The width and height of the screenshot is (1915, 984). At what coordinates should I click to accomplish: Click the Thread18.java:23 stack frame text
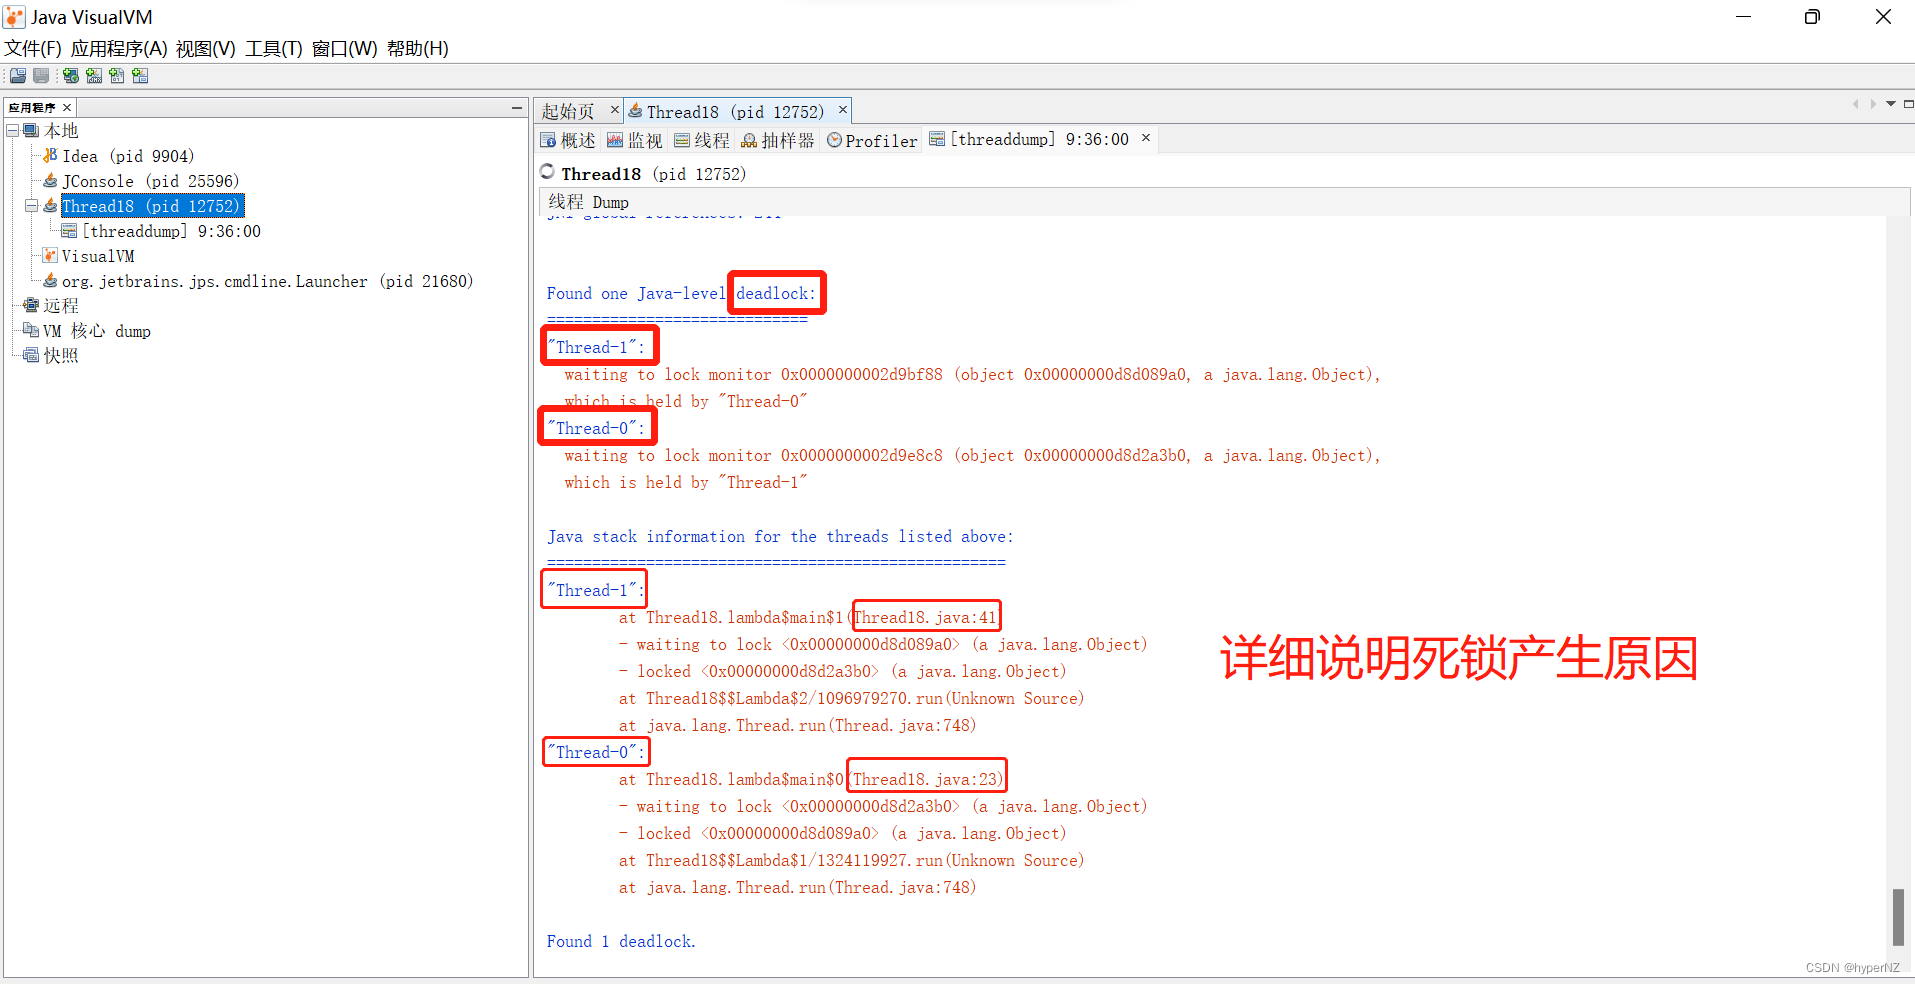[924, 779]
